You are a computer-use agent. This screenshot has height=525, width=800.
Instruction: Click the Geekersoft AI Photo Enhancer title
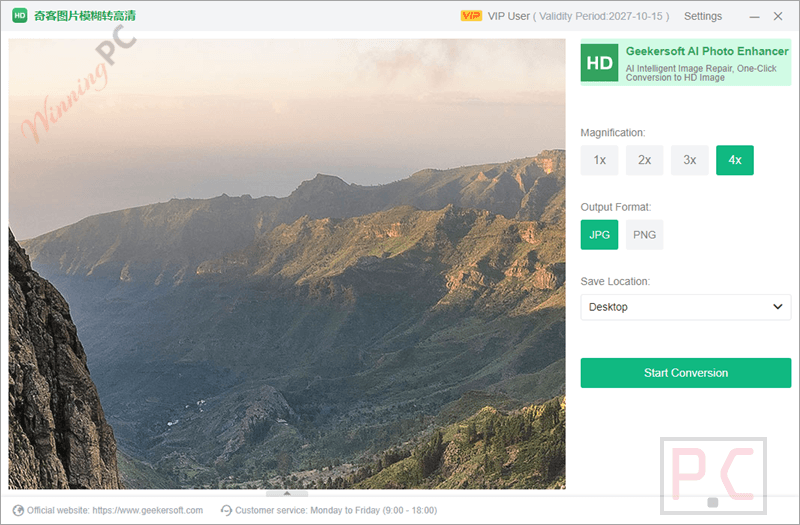point(707,51)
